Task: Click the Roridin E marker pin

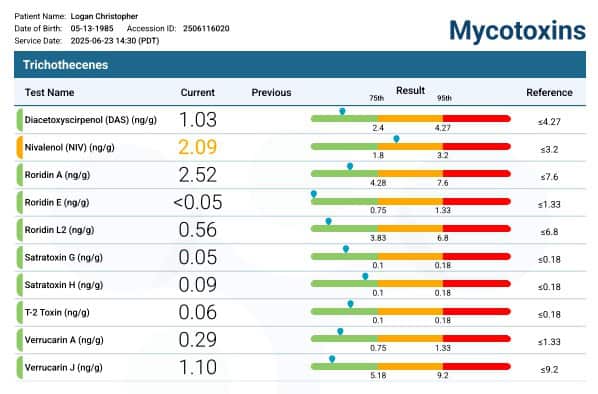Action: pos(313,194)
